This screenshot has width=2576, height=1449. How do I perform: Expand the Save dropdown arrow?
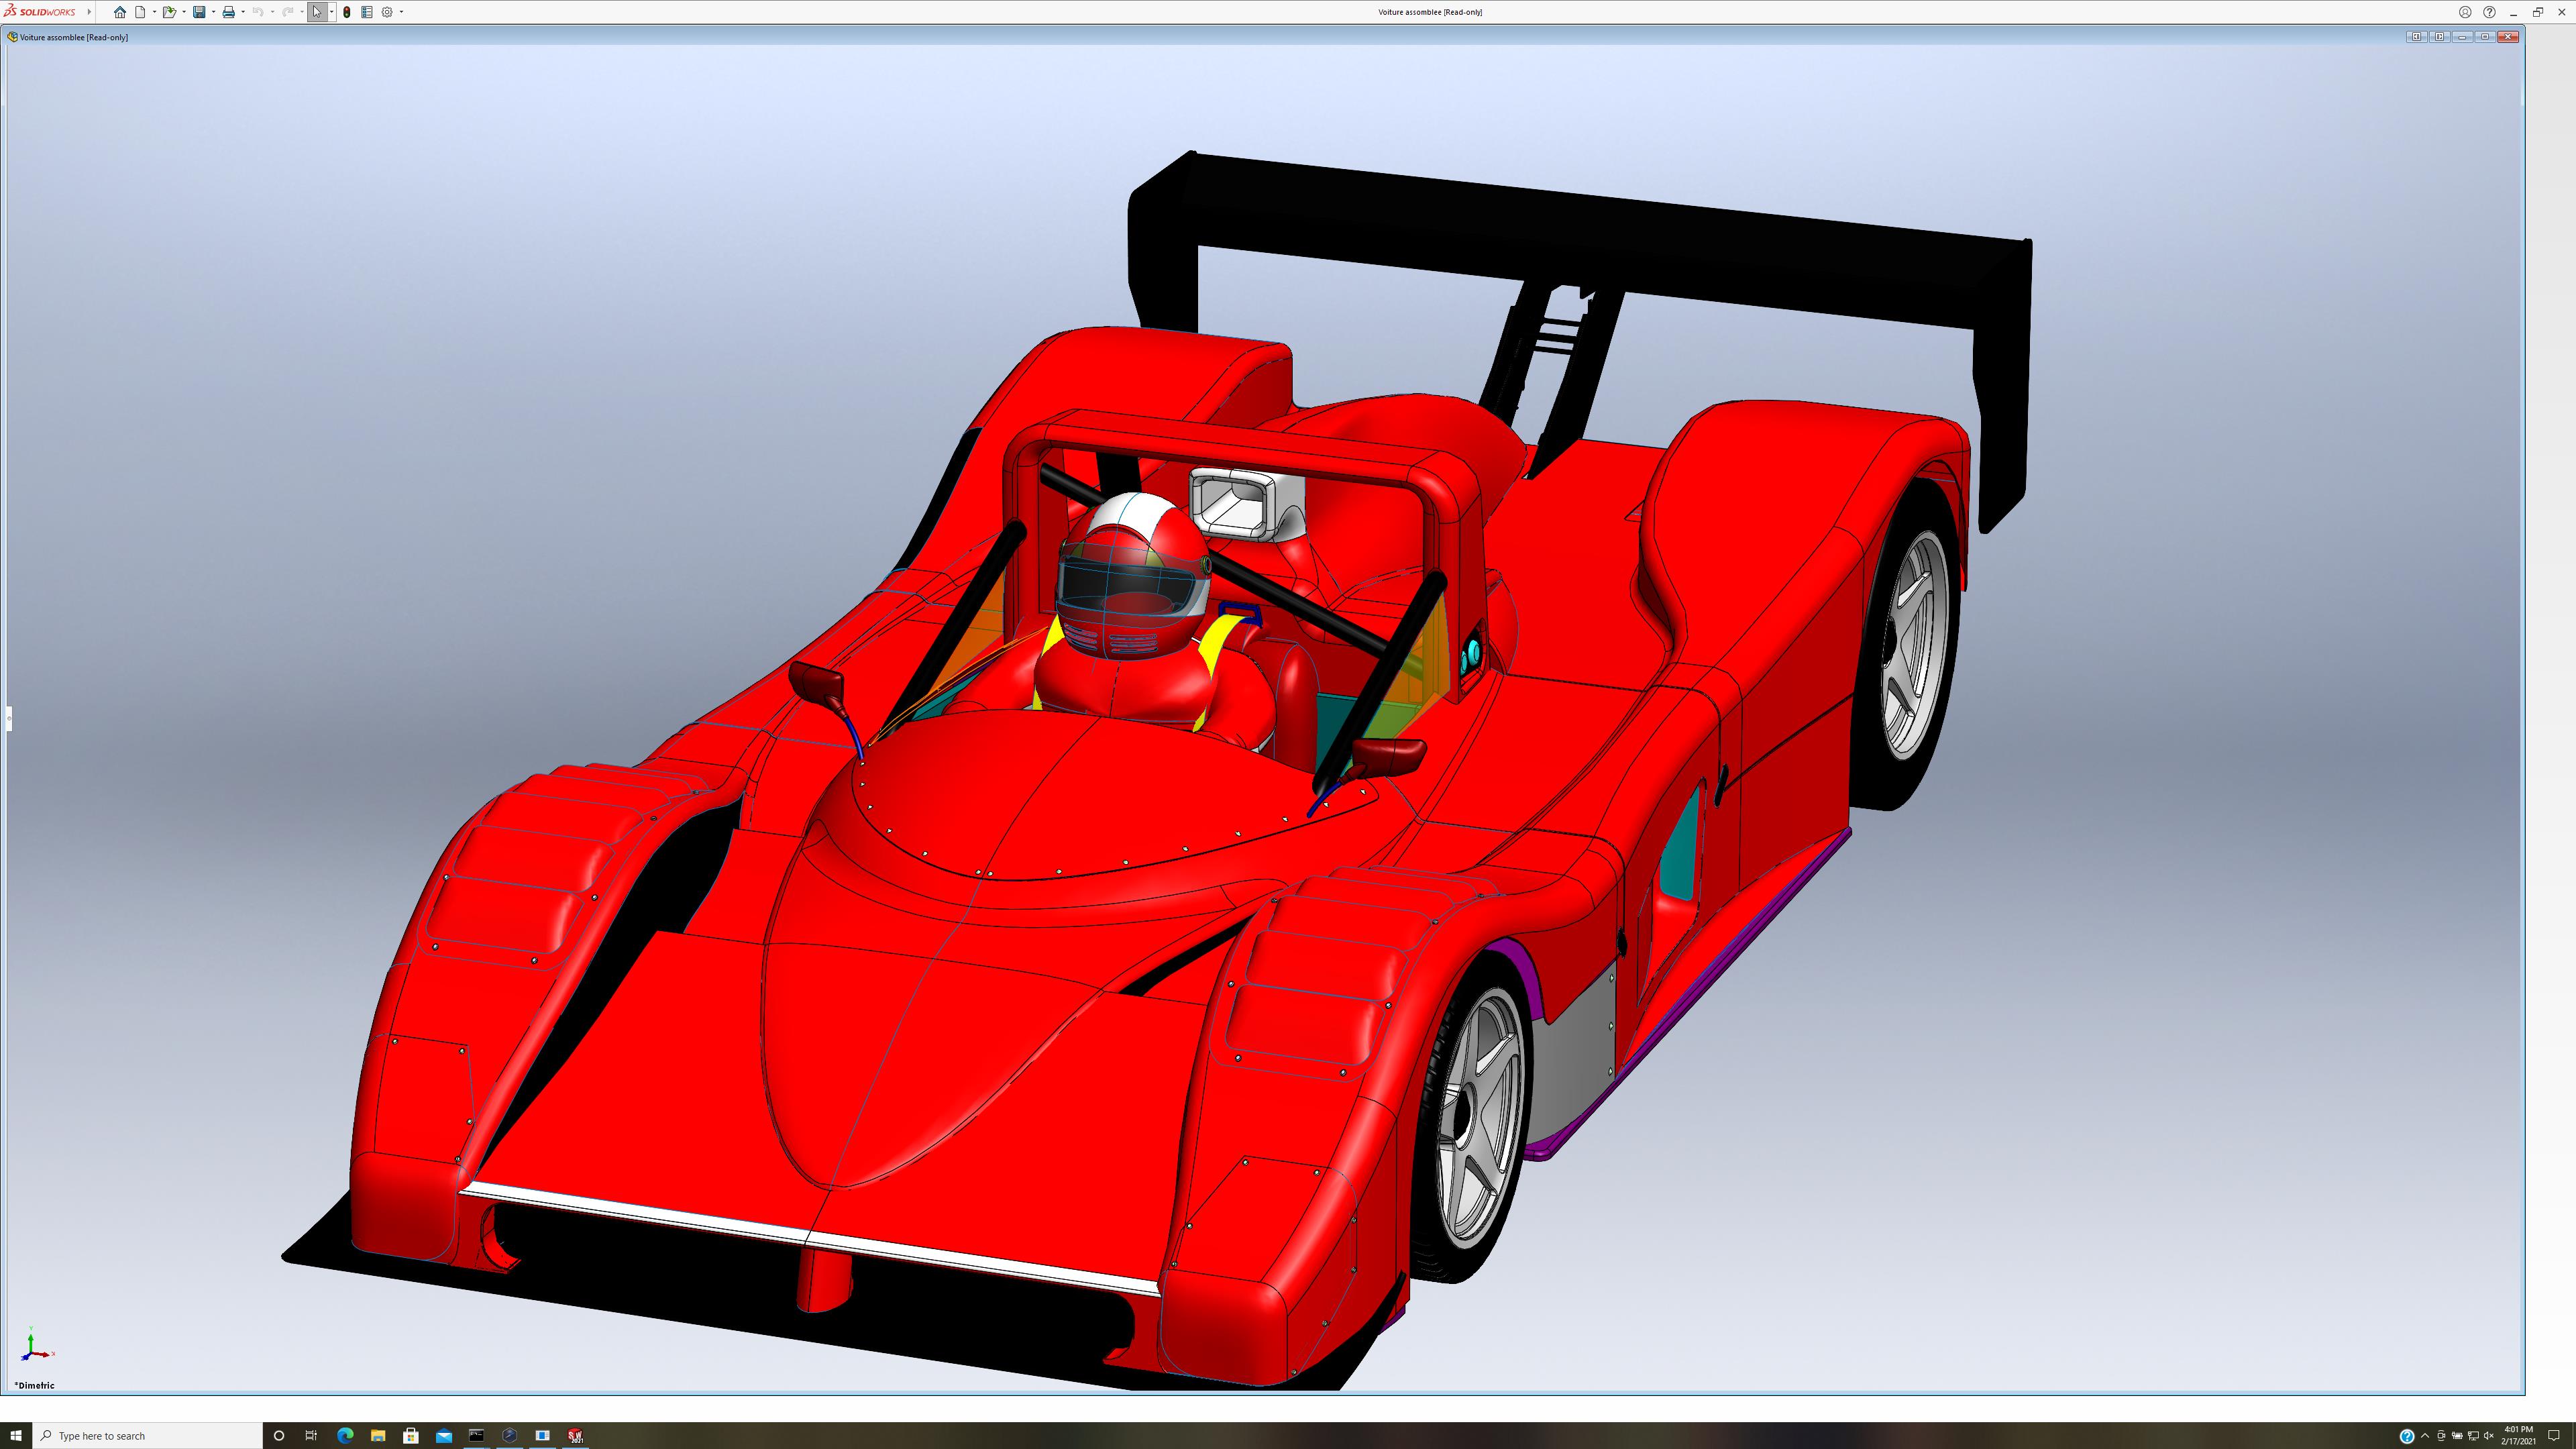click(x=213, y=12)
